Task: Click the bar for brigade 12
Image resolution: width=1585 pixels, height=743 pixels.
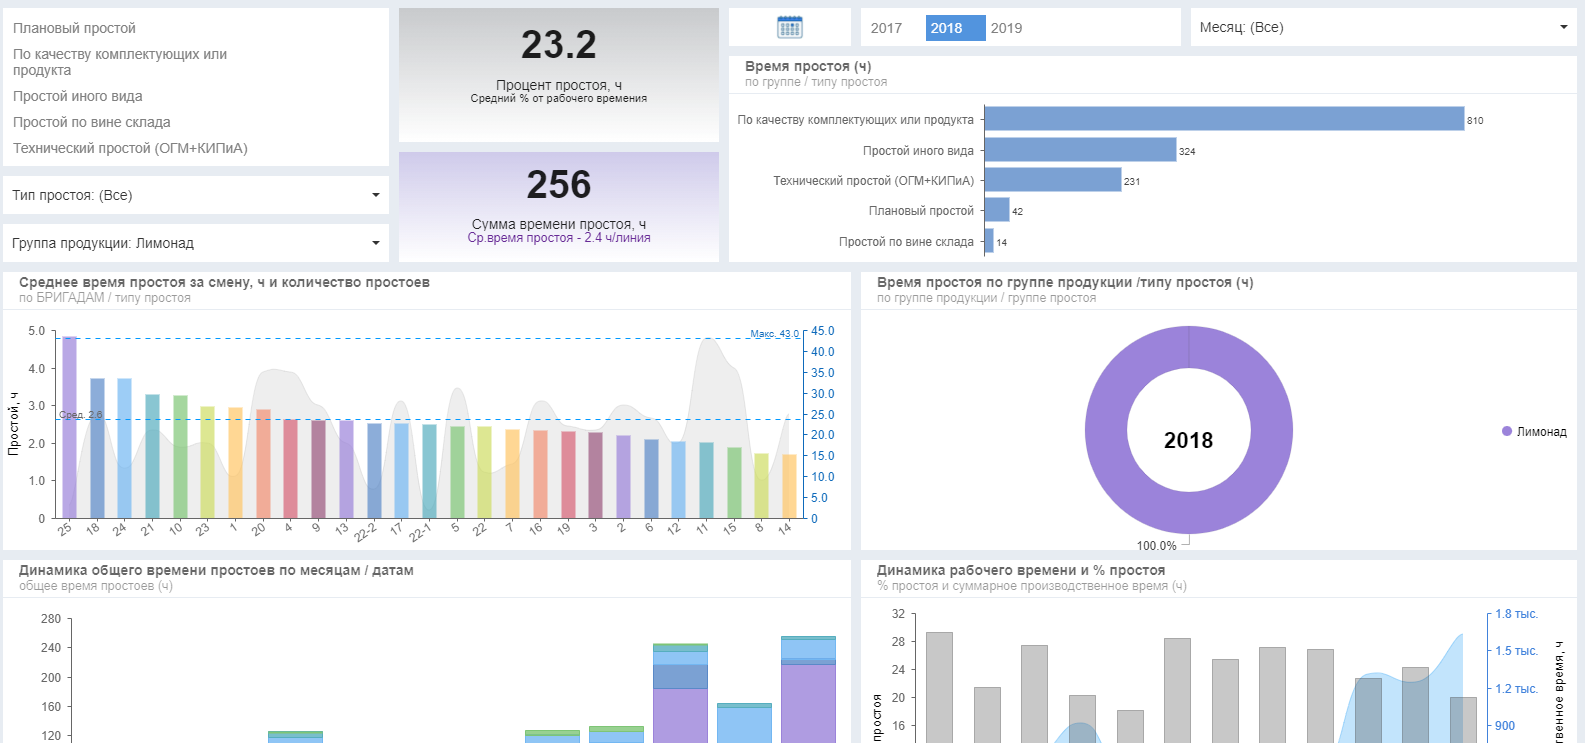Action: click(678, 480)
